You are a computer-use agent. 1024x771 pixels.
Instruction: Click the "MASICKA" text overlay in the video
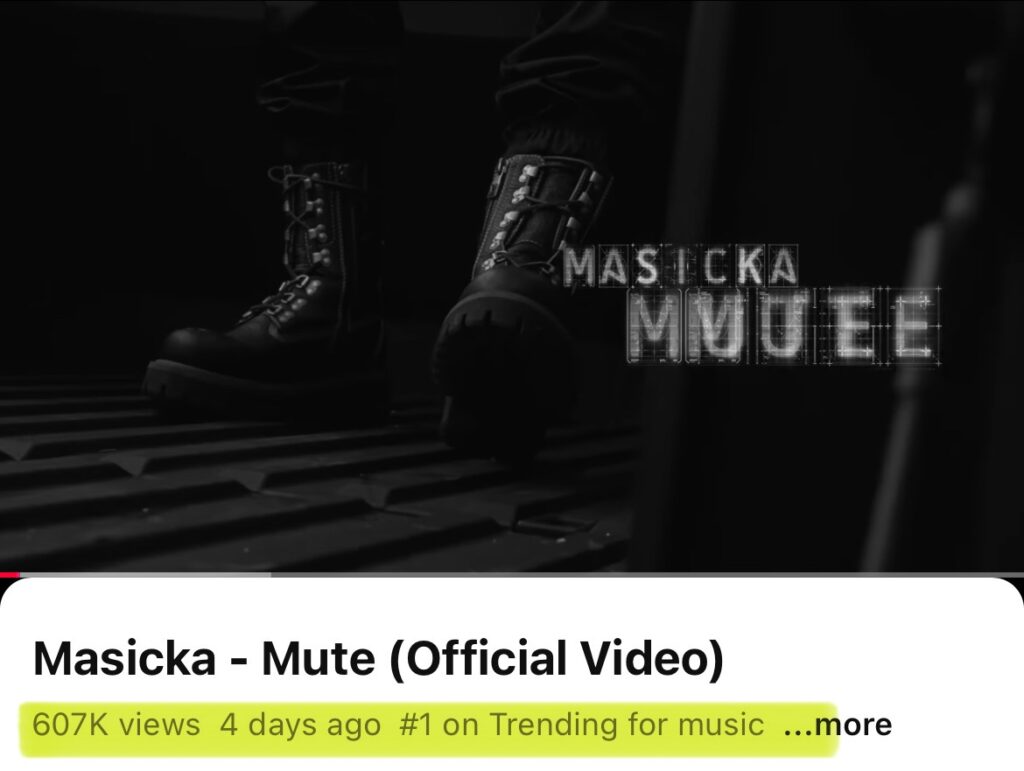tap(680, 266)
